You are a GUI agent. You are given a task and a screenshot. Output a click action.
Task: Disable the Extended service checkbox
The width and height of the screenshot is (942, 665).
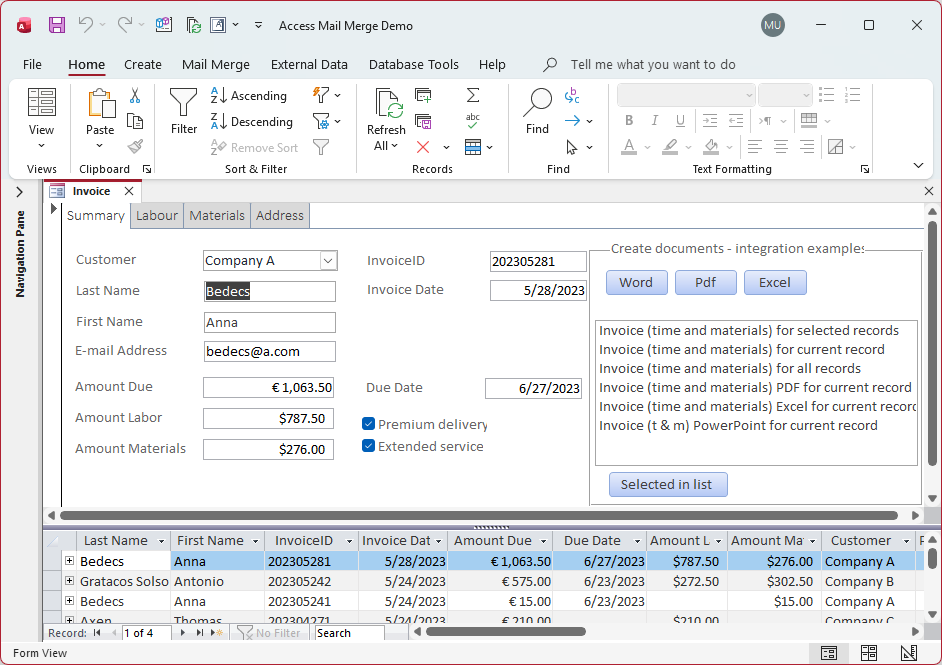368,446
